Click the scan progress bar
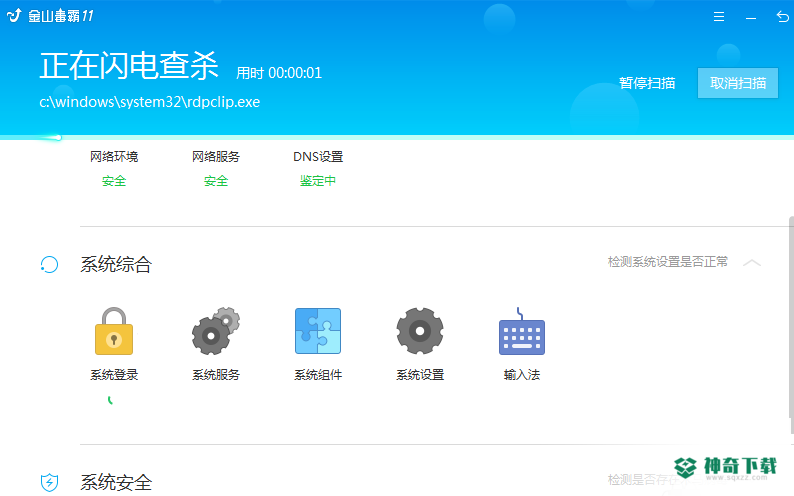 (x=397, y=137)
